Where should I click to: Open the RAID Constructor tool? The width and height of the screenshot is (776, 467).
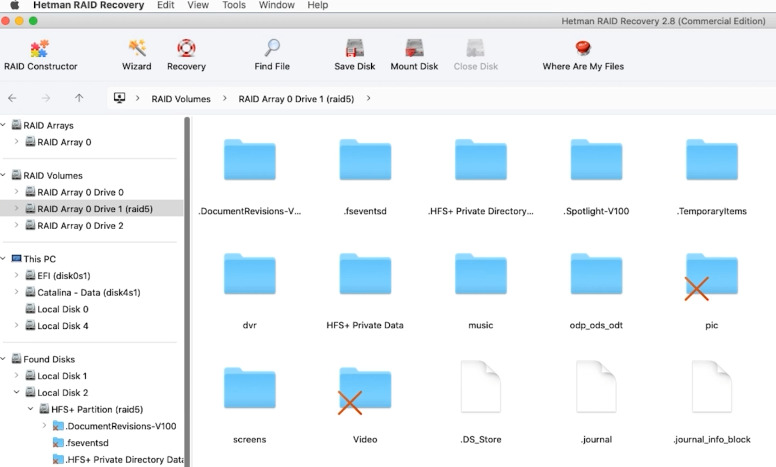(40, 54)
